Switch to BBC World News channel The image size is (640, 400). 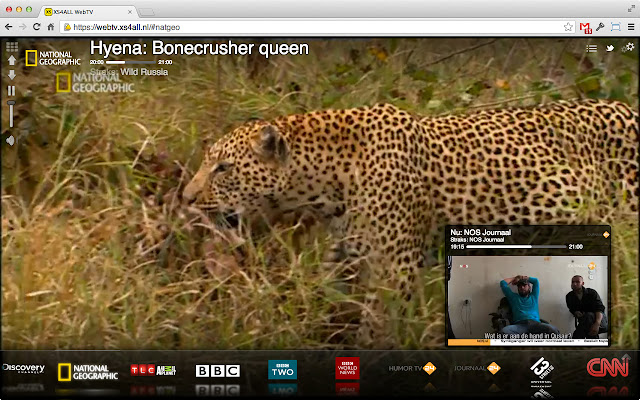tap(349, 370)
